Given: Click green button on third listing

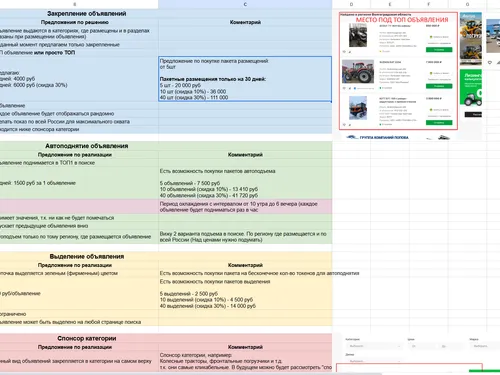Looking at the screenshot, I should pos(439,123).
